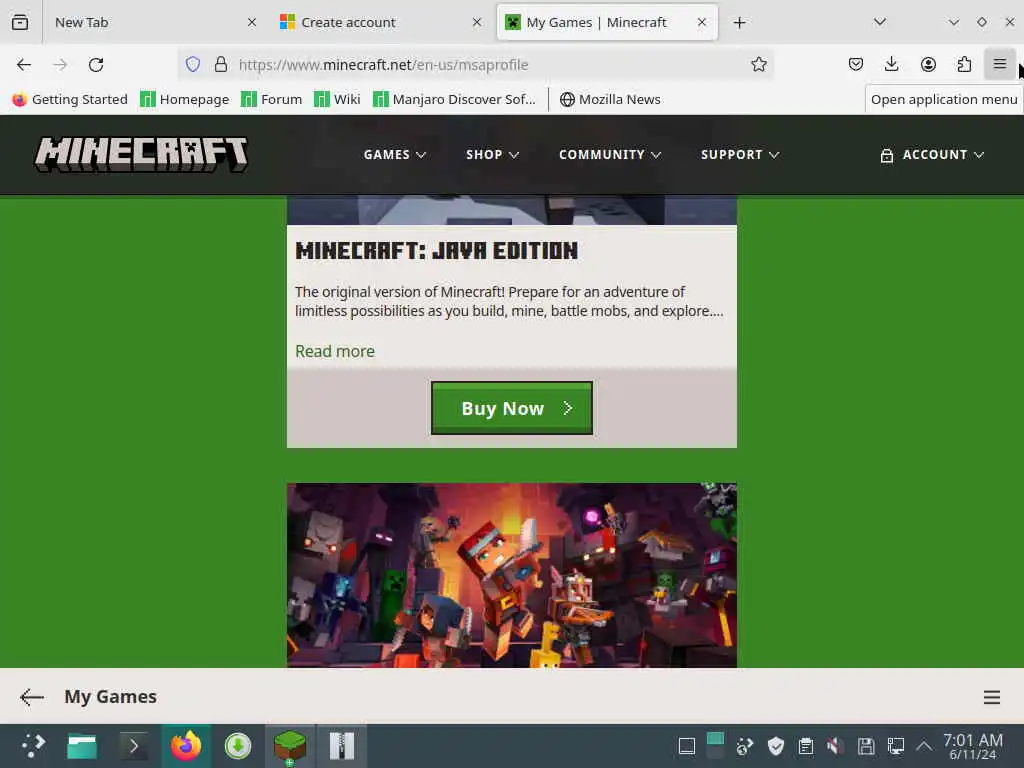The height and width of the screenshot is (768, 1024).
Task: Open the Minecraft block icon in taskbar
Action: click(290, 746)
